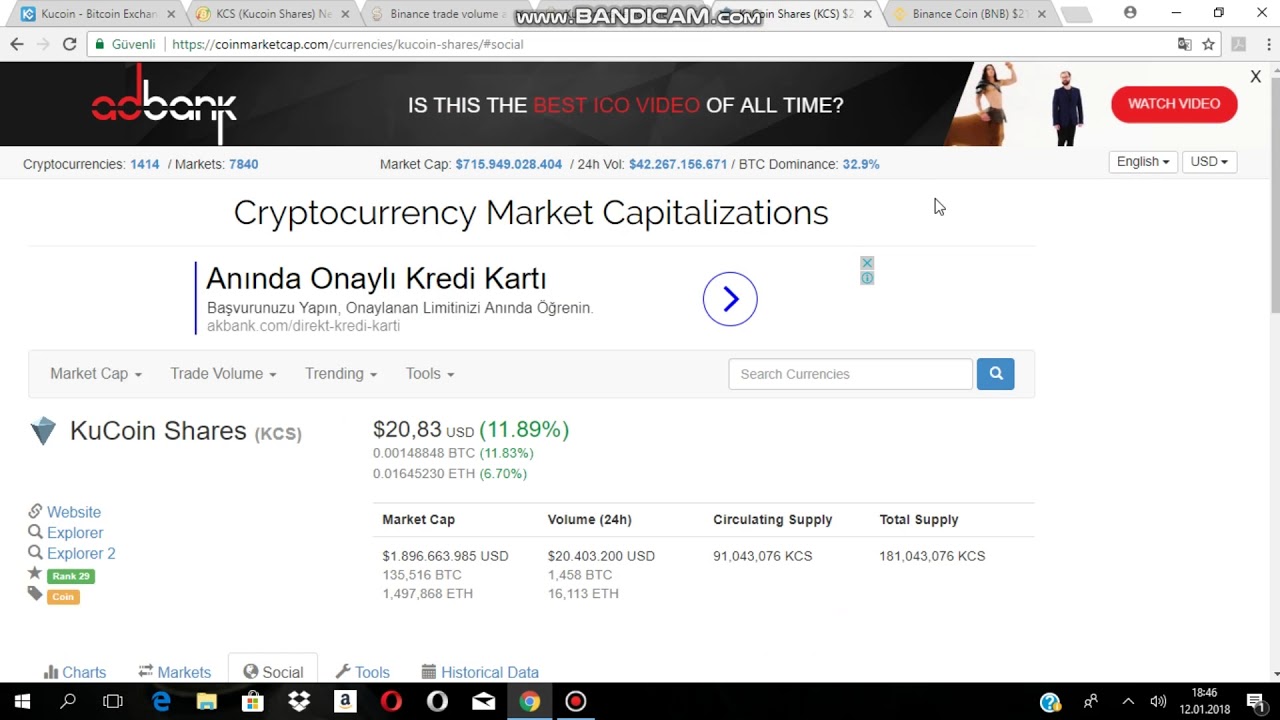The image size is (1280, 720).
Task: Launch Microsoft Edge from taskbar
Action: 161,701
